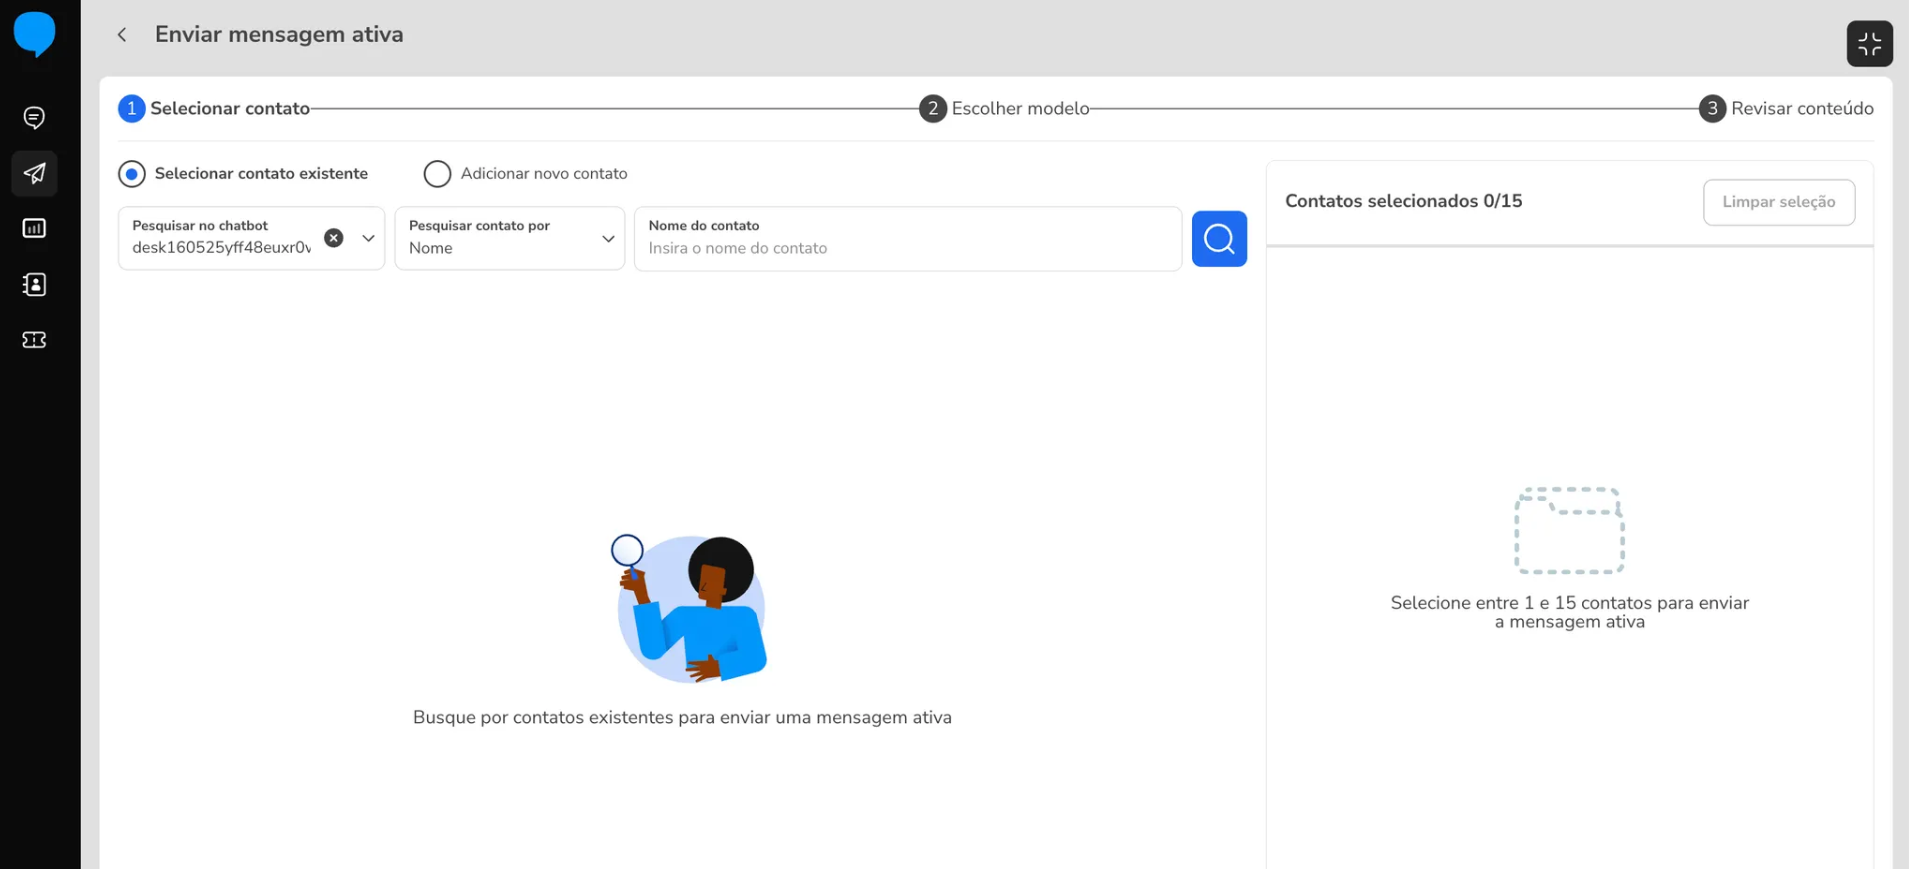This screenshot has width=1909, height=869.
Task: Open the chart reports sidebar icon
Action: [x=34, y=229]
